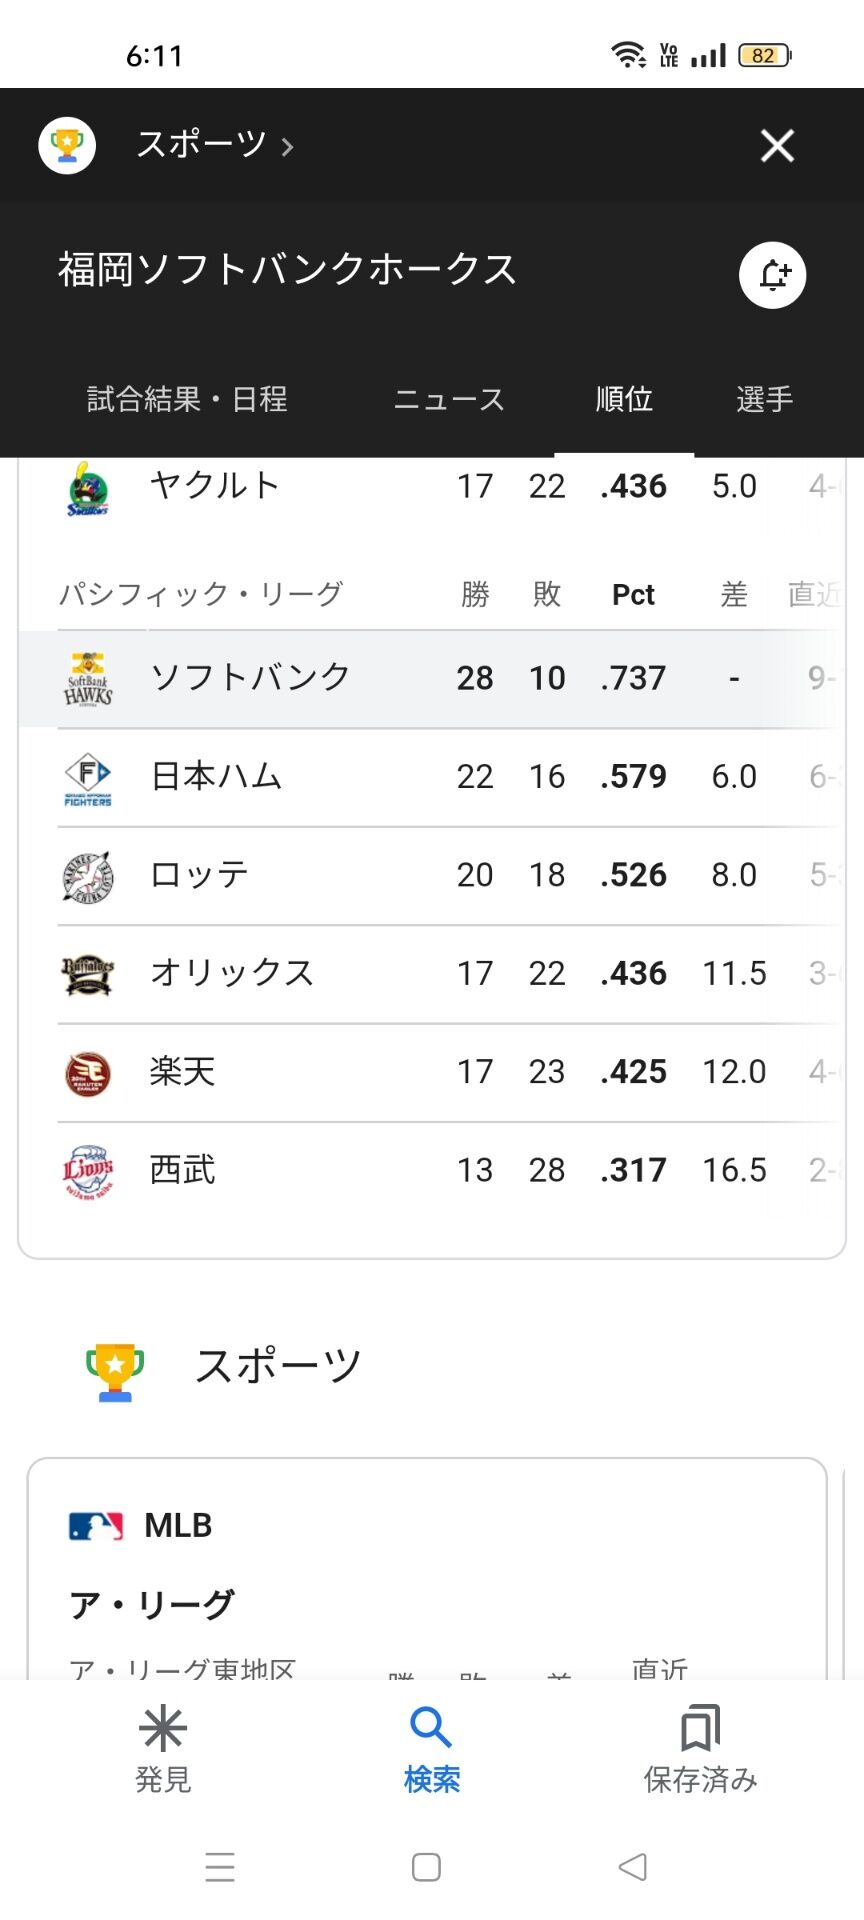Open the 発見 bottom navigation item

tap(163, 1749)
